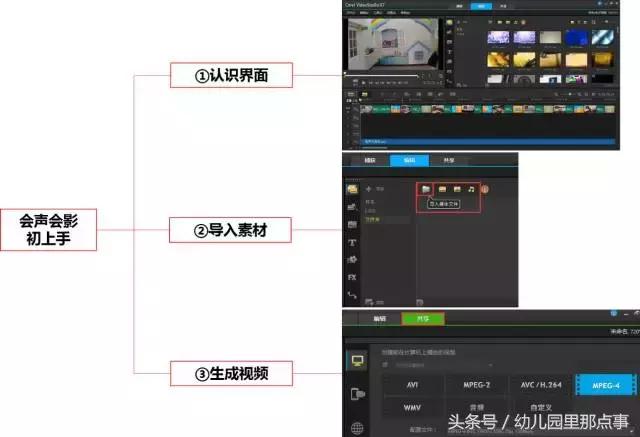Select the highlighted 文件夹 folder tree item
The width and height of the screenshot is (640, 437).
[x=386, y=220]
